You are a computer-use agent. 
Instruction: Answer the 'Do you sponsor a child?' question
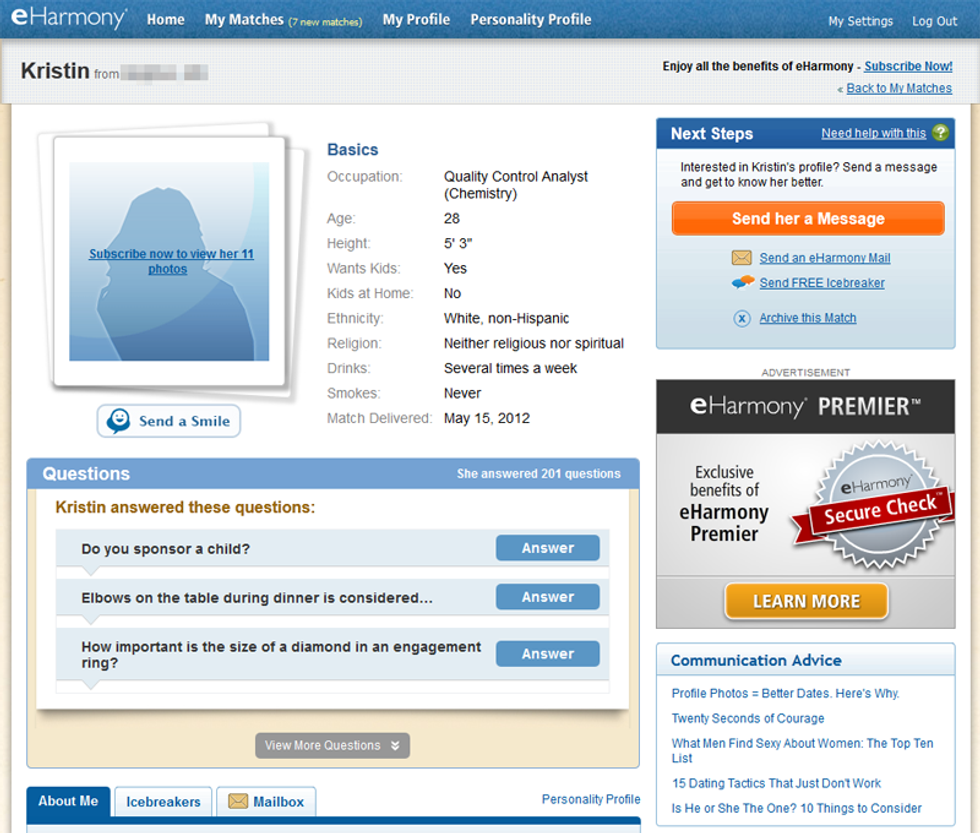click(547, 548)
